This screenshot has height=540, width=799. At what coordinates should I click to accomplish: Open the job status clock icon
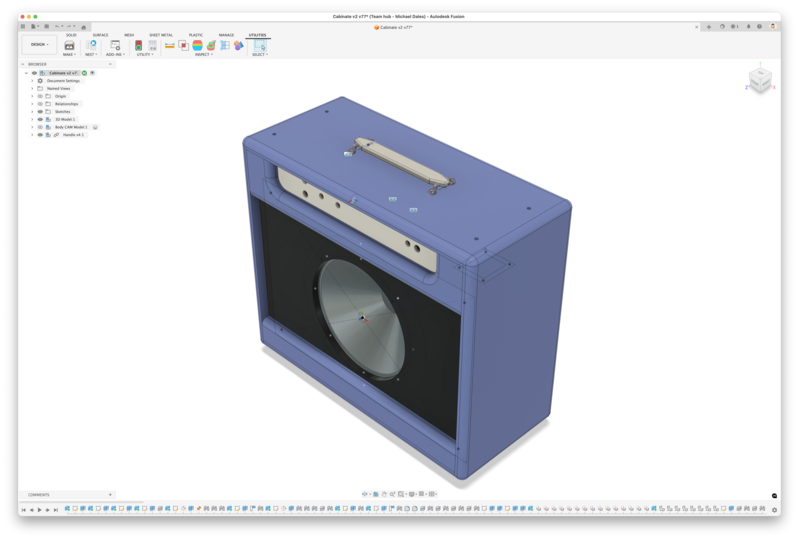[x=733, y=26]
